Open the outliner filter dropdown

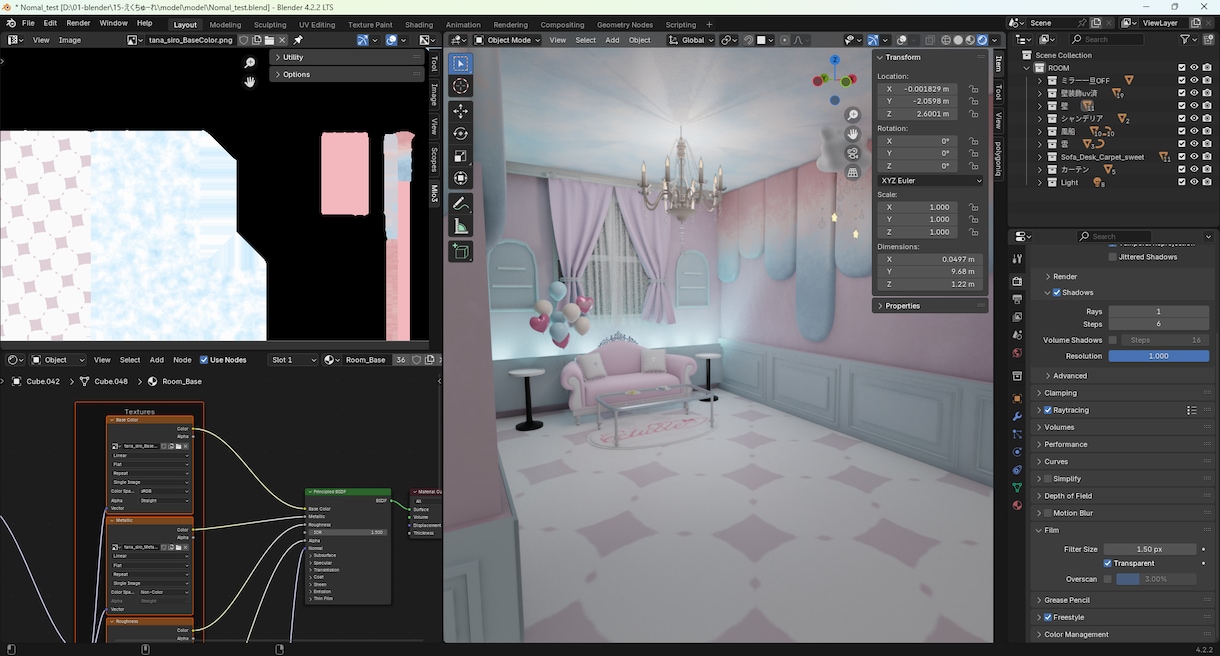click(x=1188, y=39)
